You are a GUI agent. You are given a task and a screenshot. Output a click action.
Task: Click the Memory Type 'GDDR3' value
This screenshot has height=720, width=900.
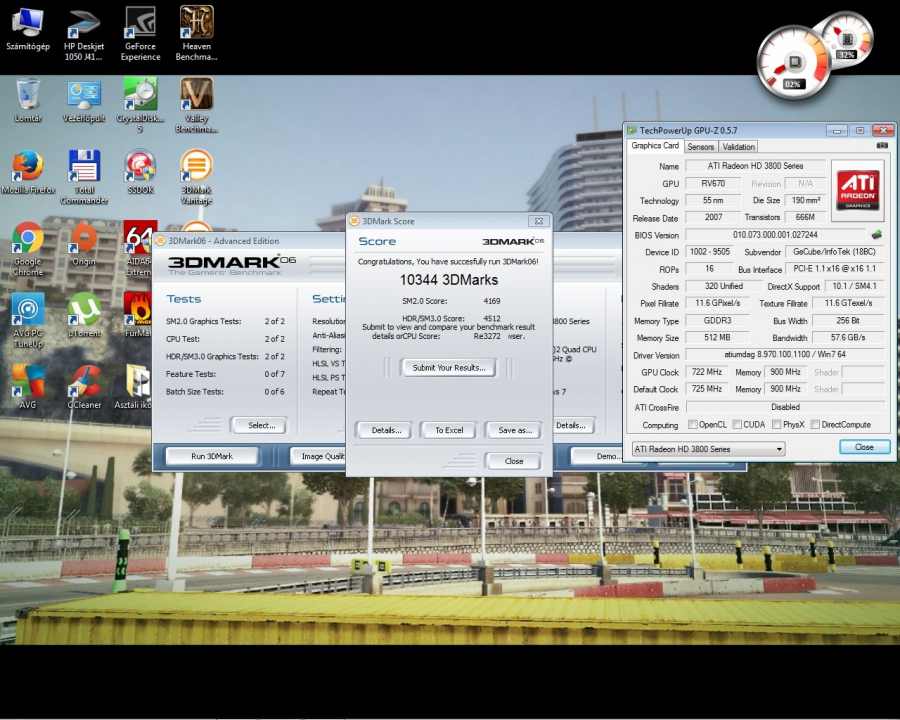(x=717, y=320)
